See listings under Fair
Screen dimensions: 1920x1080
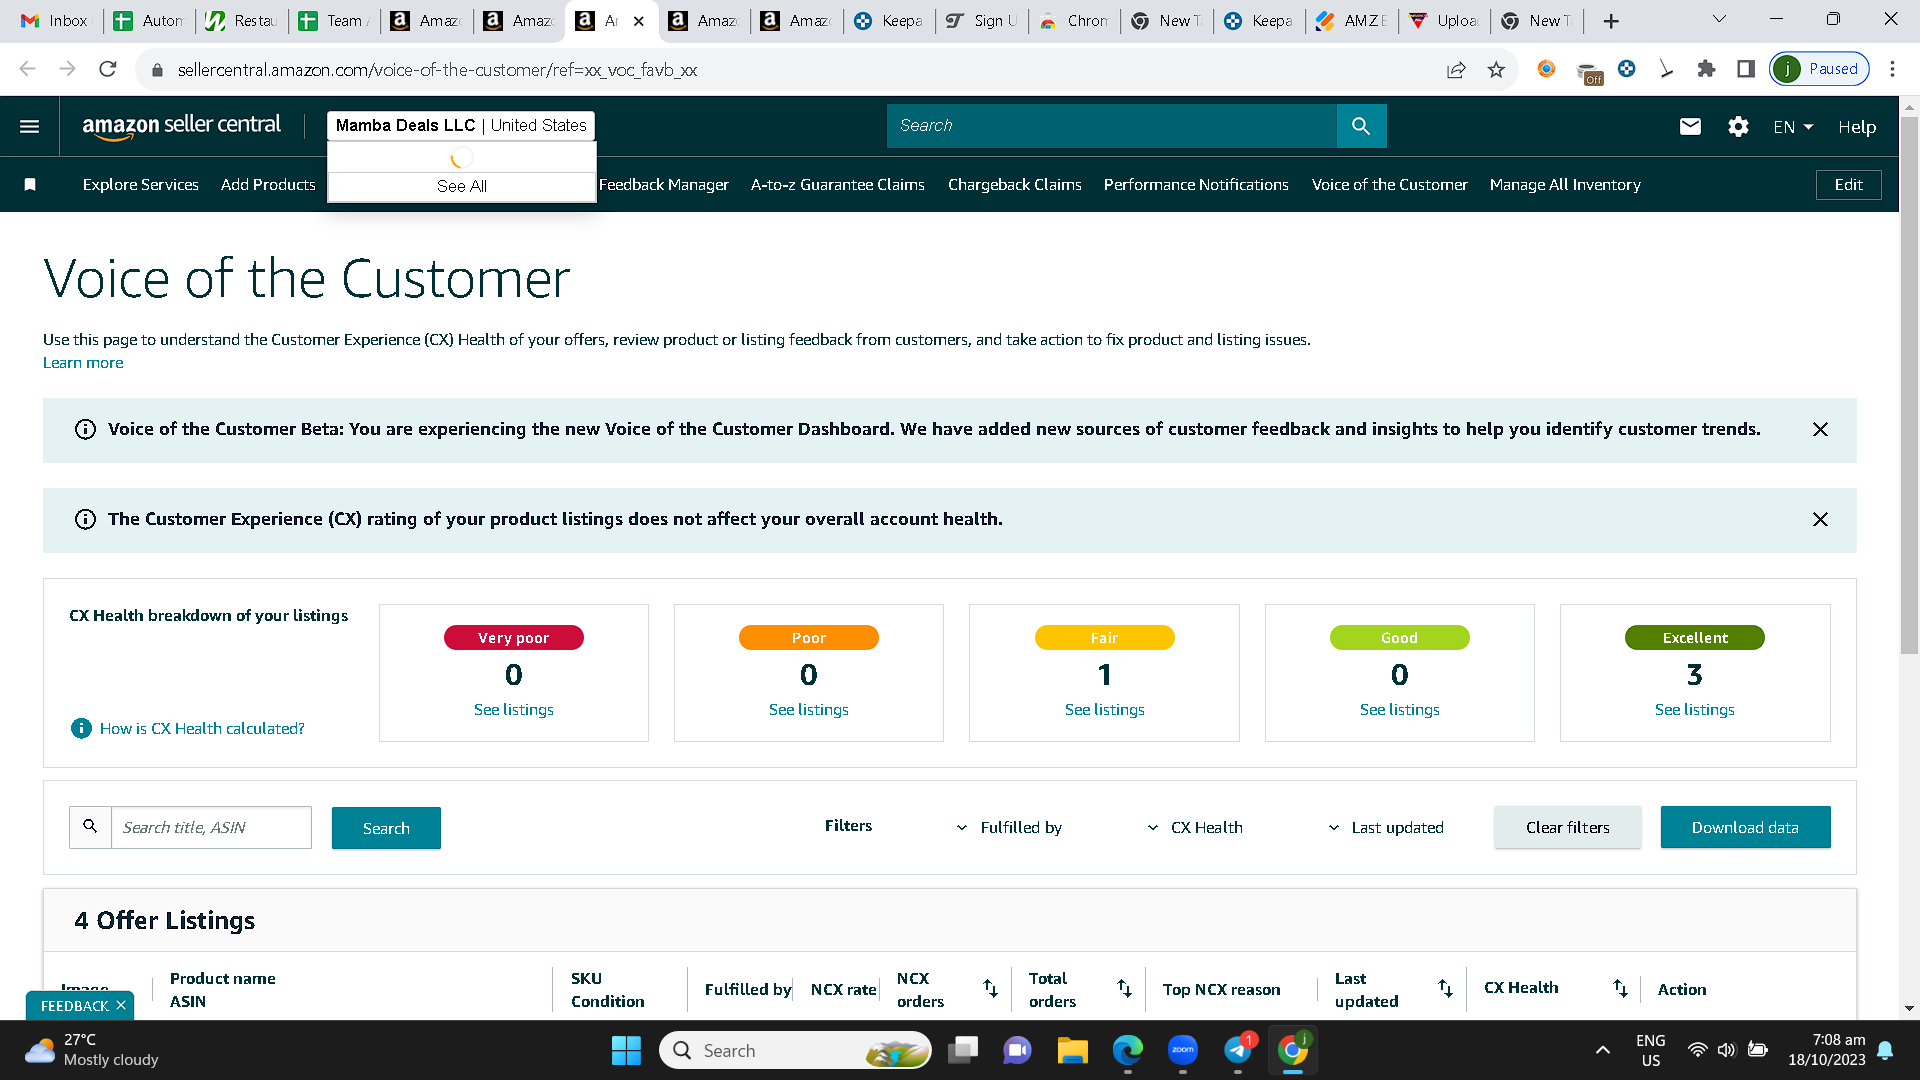coord(1105,710)
